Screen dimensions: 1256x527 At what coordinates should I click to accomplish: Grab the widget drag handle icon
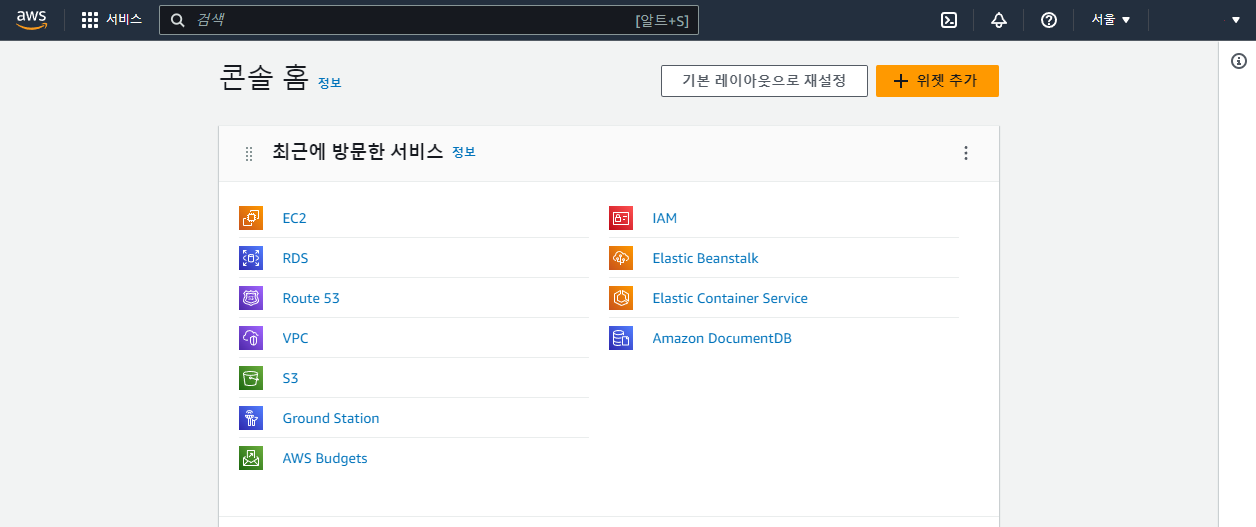click(249, 153)
